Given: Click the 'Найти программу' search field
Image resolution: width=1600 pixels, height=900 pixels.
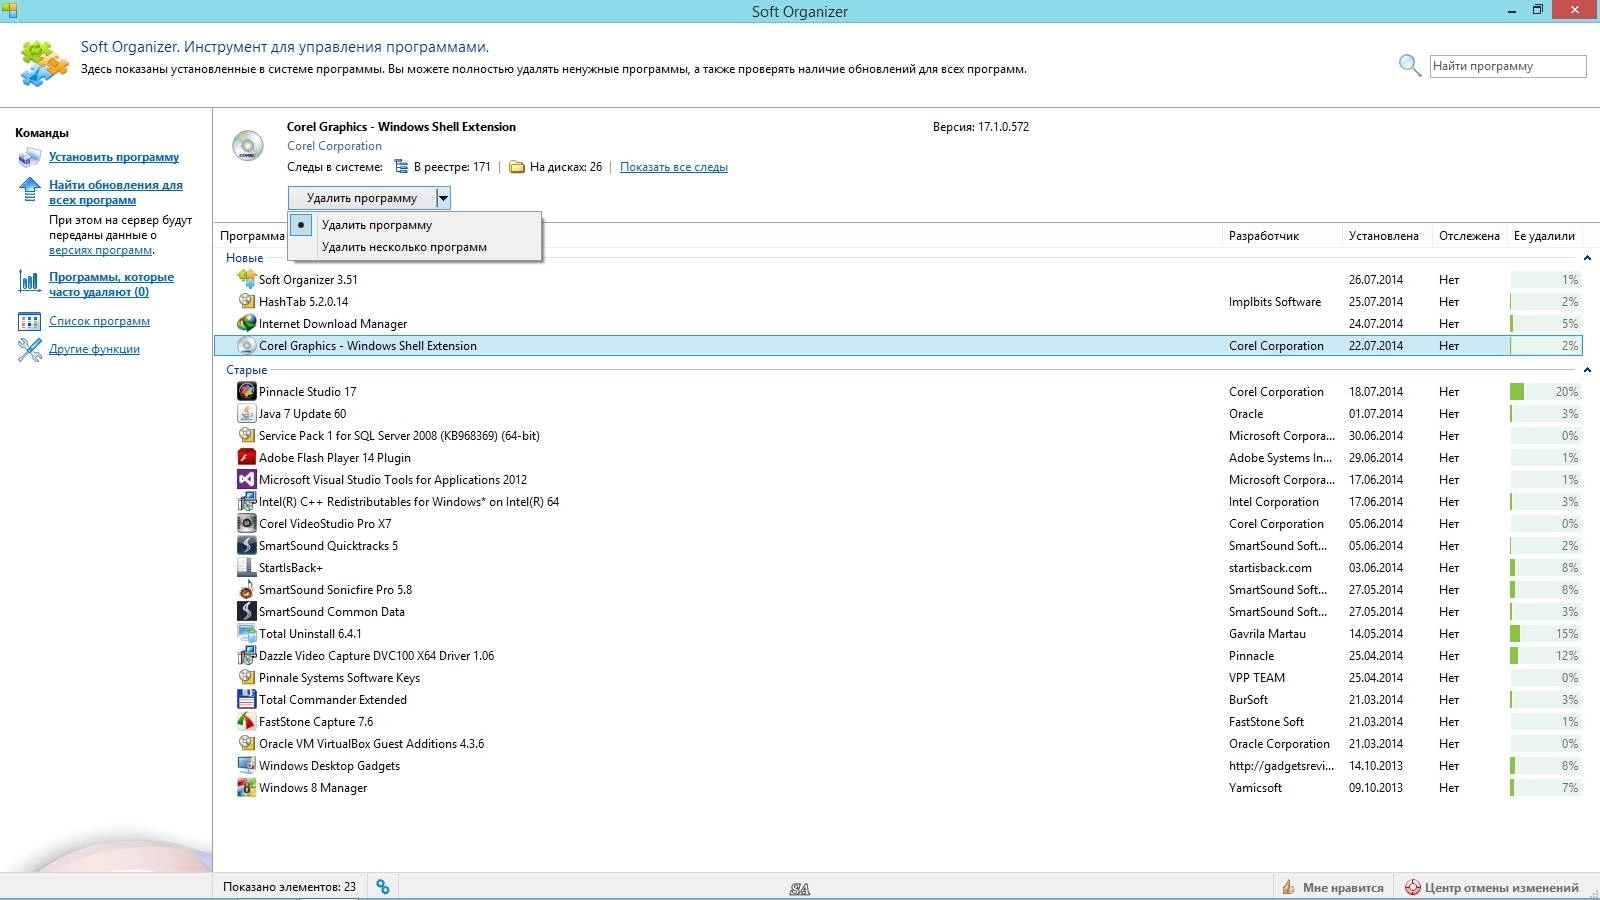Looking at the screenshot, I should coord(1508,66).
